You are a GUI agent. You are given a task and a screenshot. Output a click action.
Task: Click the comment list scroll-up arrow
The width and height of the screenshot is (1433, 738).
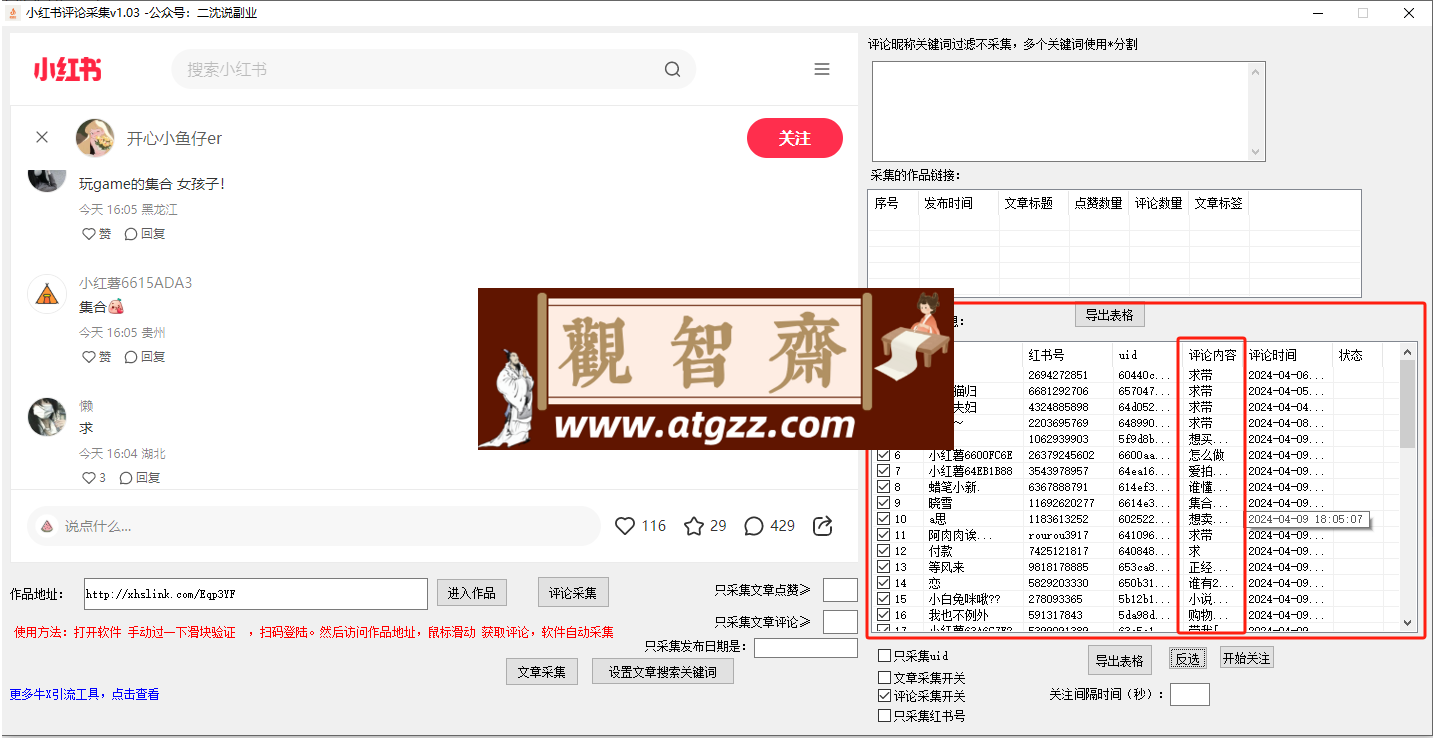coord(1408,352)
